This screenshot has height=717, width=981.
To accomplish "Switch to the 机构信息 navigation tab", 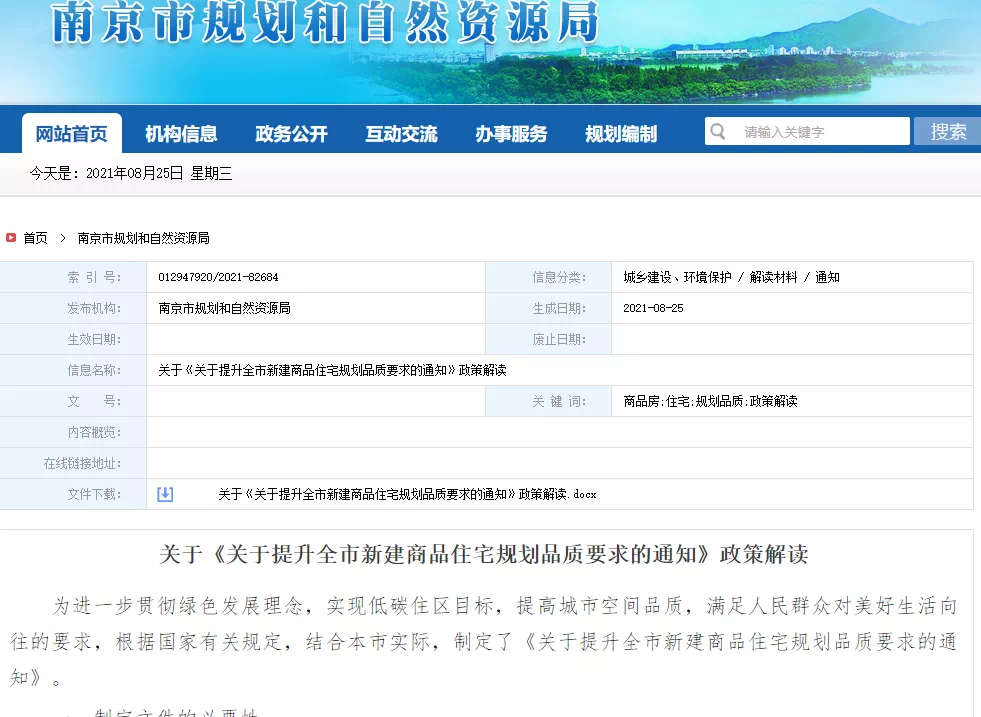I will pyautogui.click(x=181, y=134).
